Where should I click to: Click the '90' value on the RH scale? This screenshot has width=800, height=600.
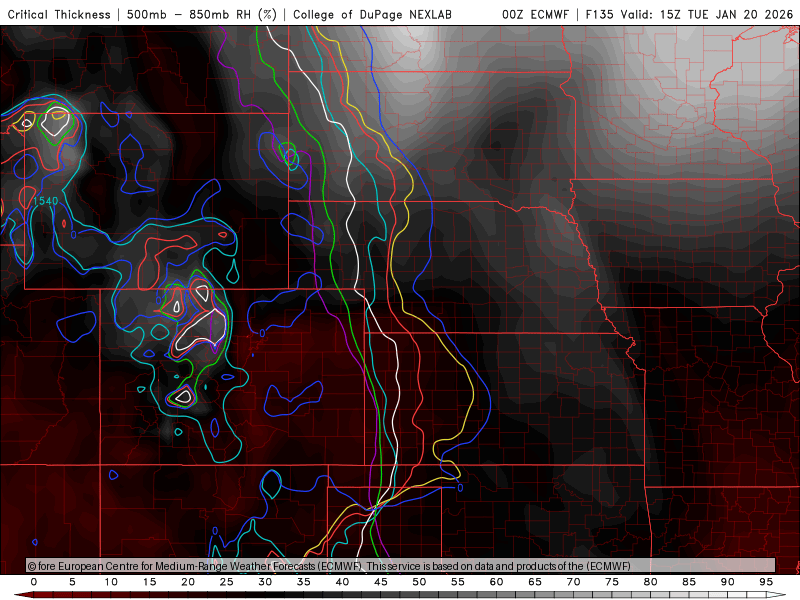[728, 582]
